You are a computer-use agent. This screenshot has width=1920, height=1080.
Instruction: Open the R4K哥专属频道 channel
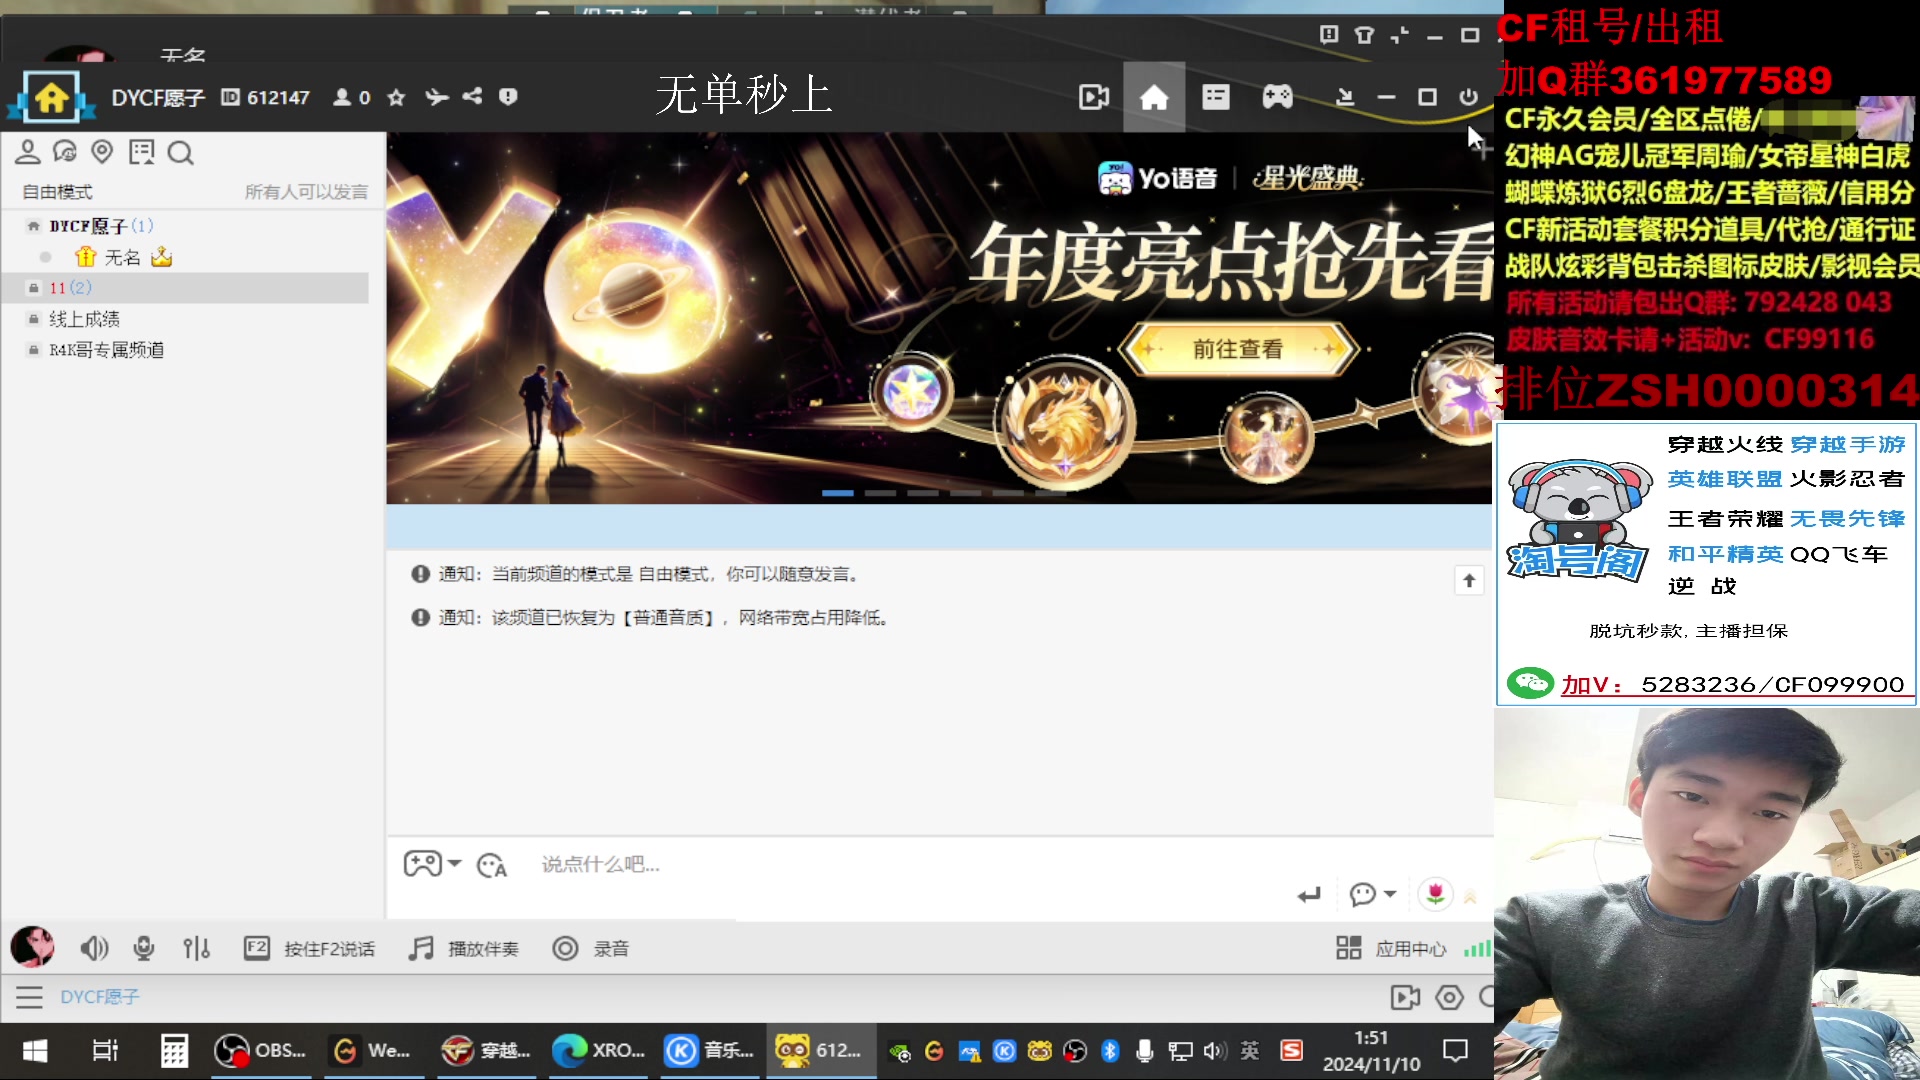[x=107, y=350]
